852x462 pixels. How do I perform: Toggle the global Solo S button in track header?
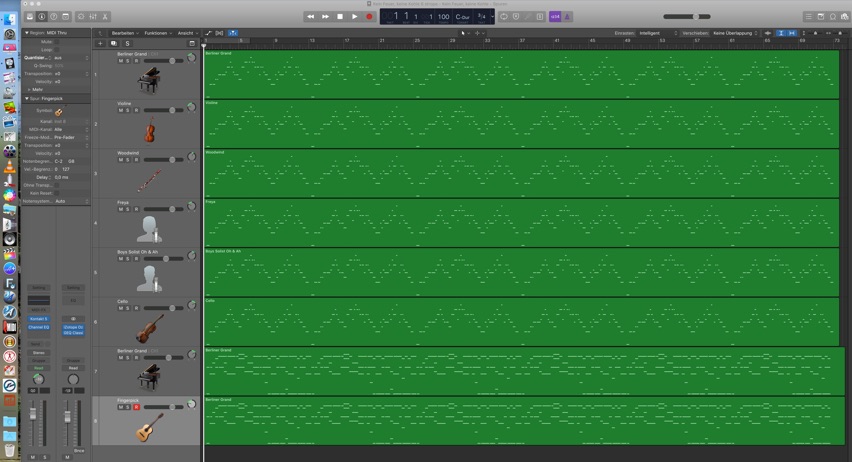click(x=127, y=43)
